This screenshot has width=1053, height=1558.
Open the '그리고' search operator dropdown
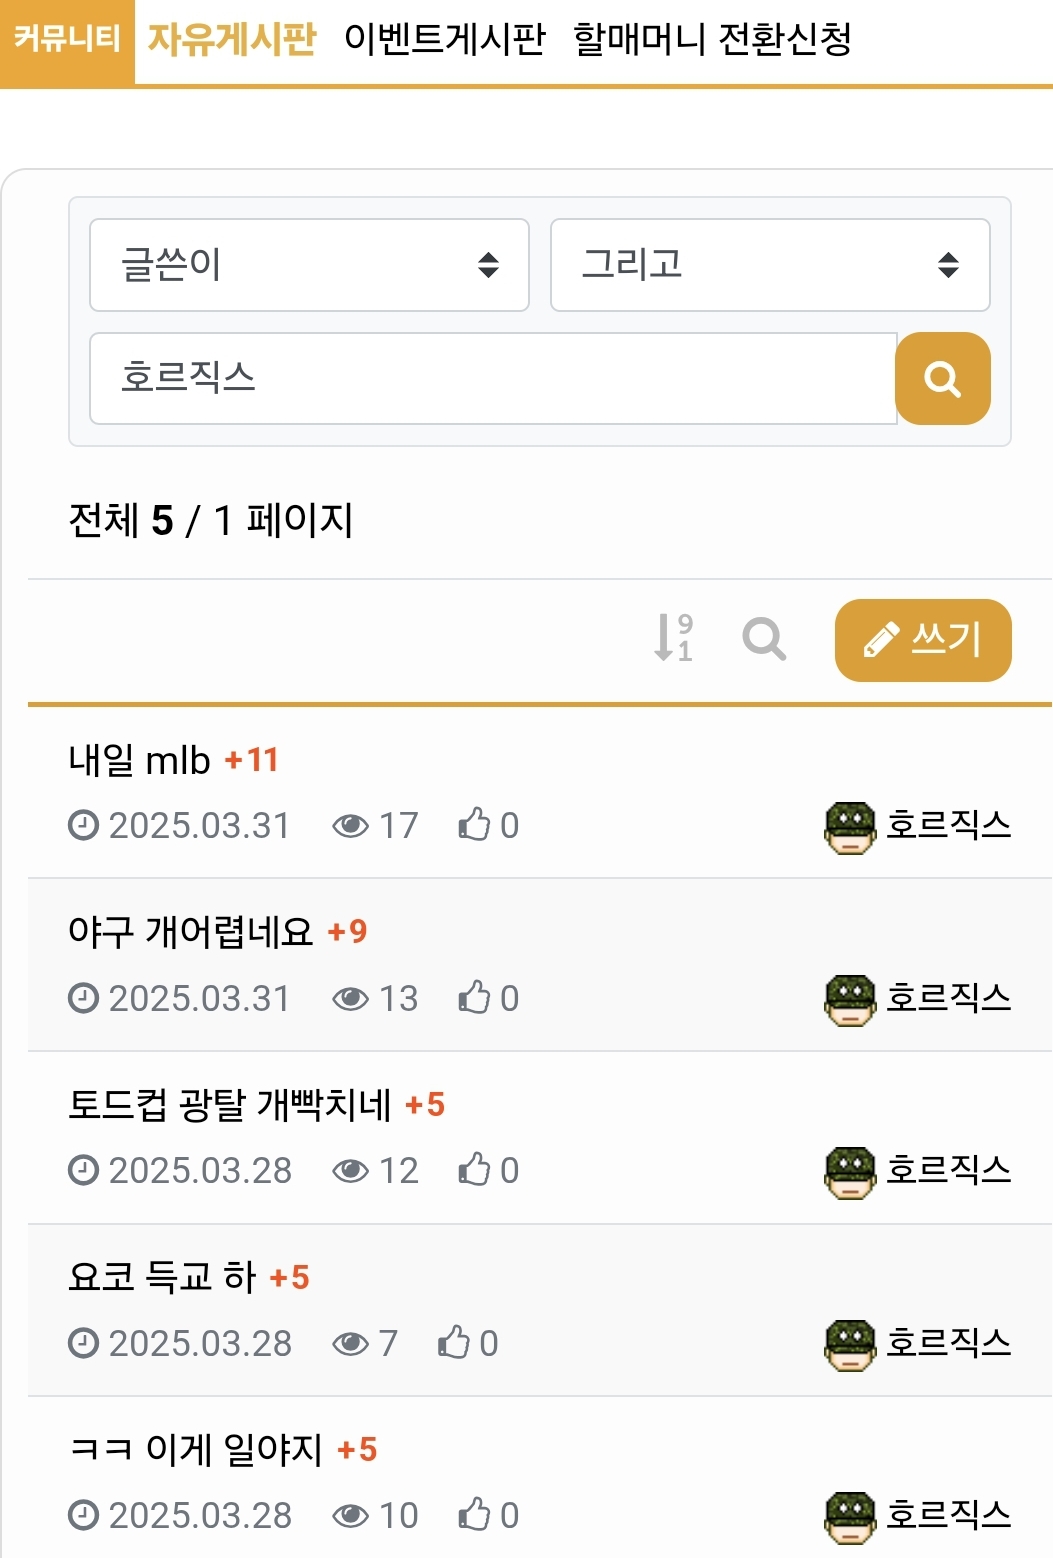tap(770, 265)
